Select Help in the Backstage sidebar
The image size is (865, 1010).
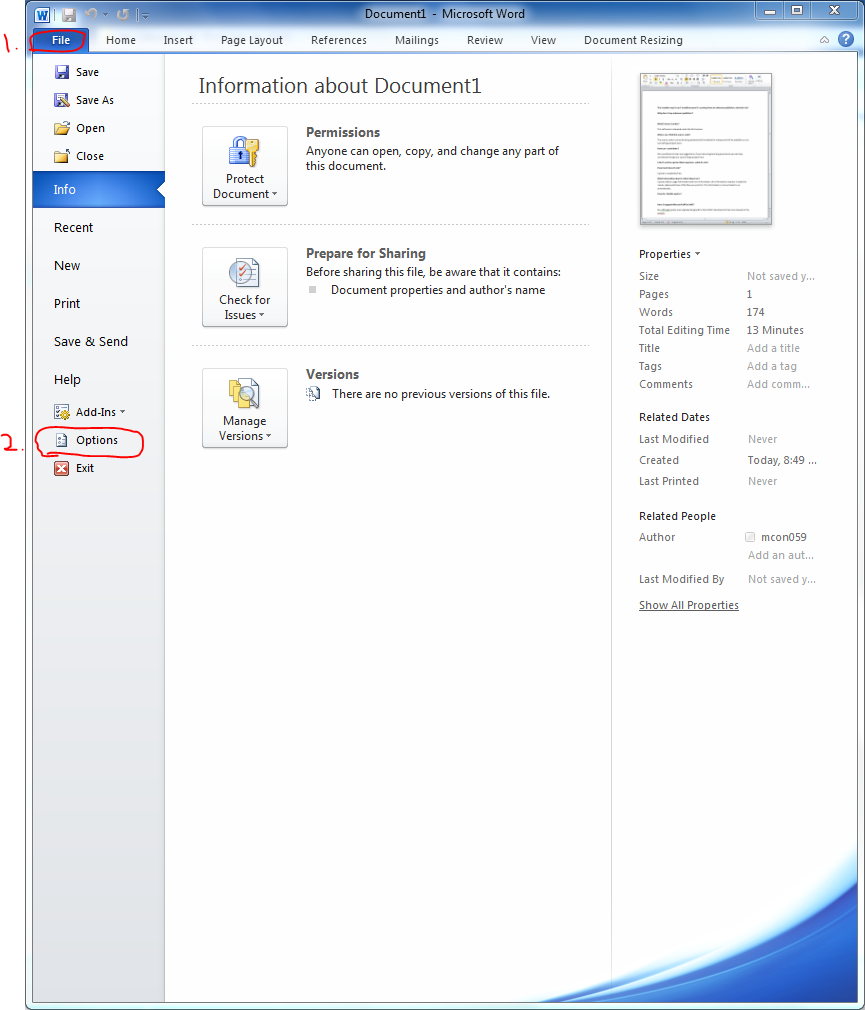pos(99,379)
